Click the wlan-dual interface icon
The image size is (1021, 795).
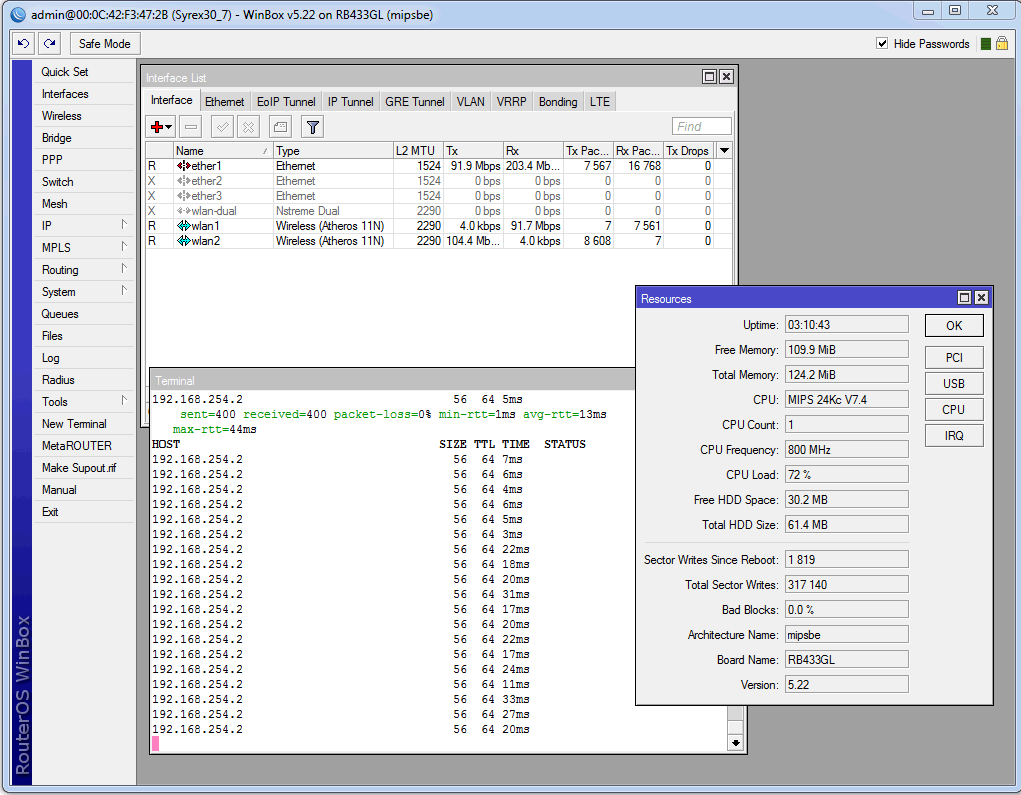point(184,211)
